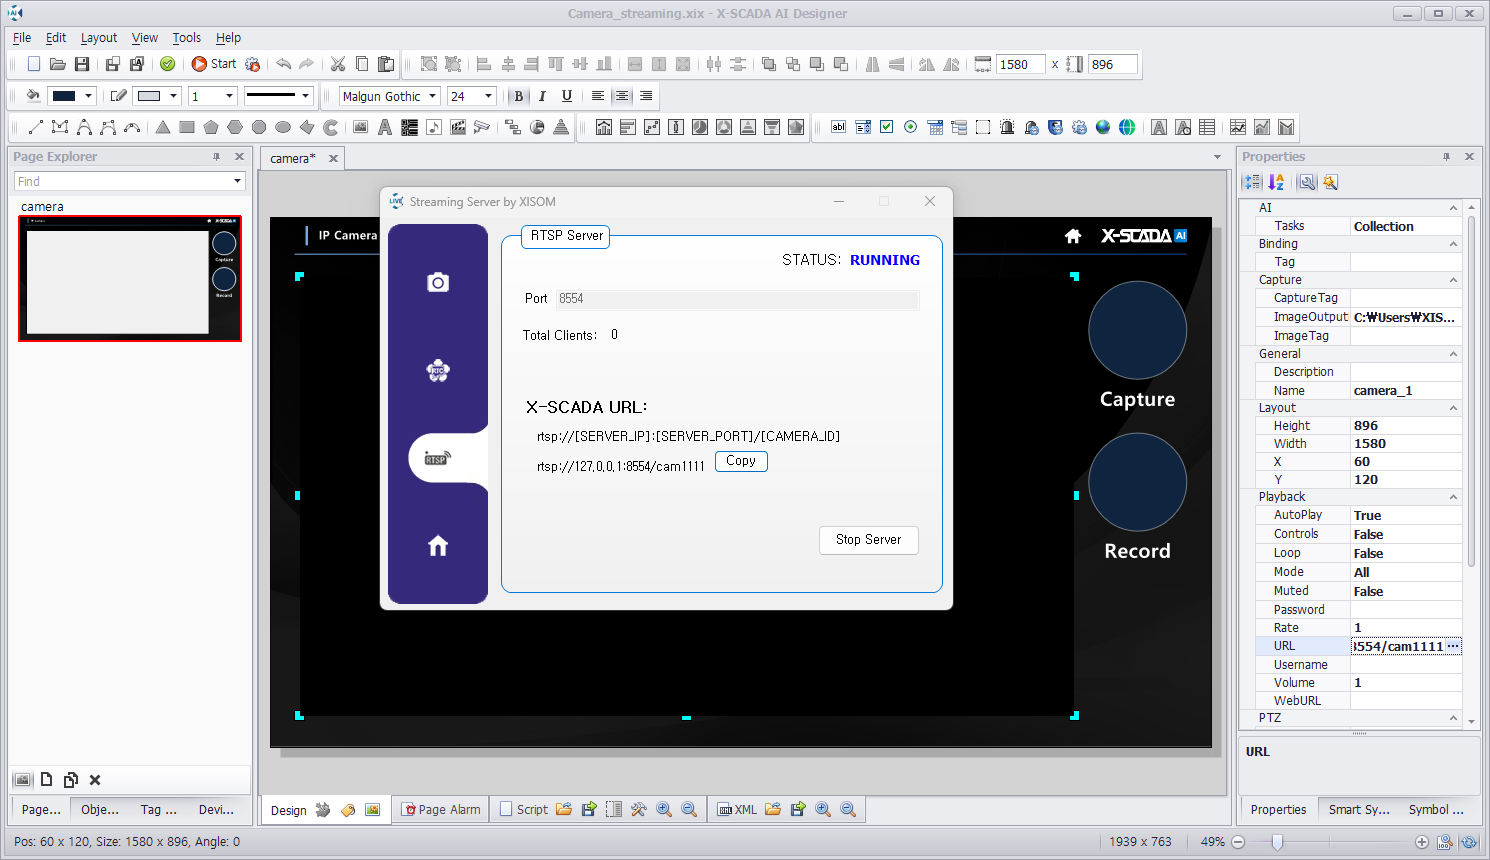1490x860 pixels.
Task: Open the font size 24 dropdown
Action: [488, 96]
